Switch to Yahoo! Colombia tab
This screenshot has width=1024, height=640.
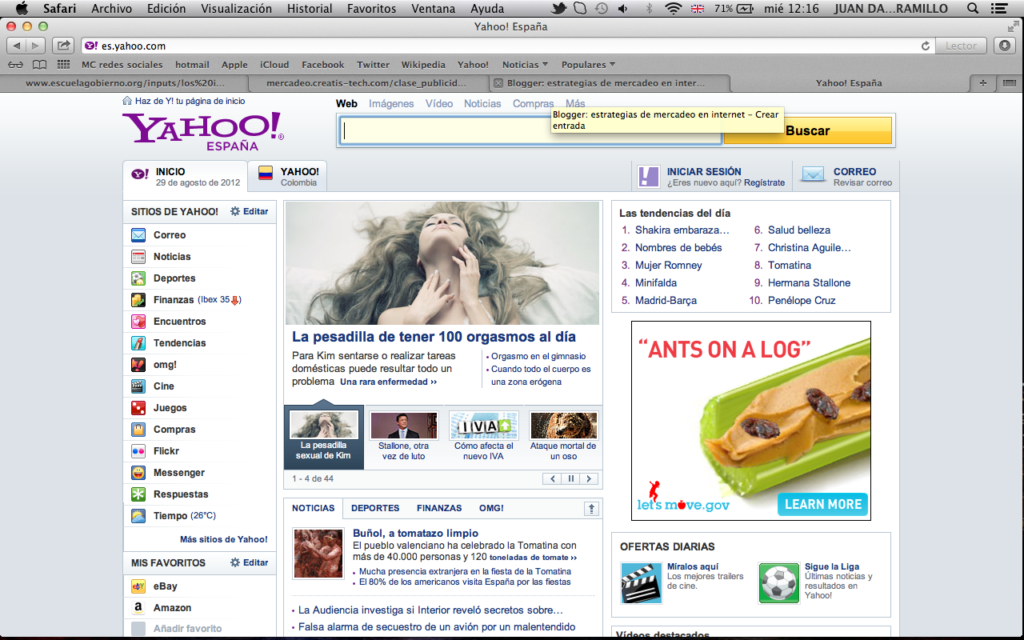pos(288,176)
